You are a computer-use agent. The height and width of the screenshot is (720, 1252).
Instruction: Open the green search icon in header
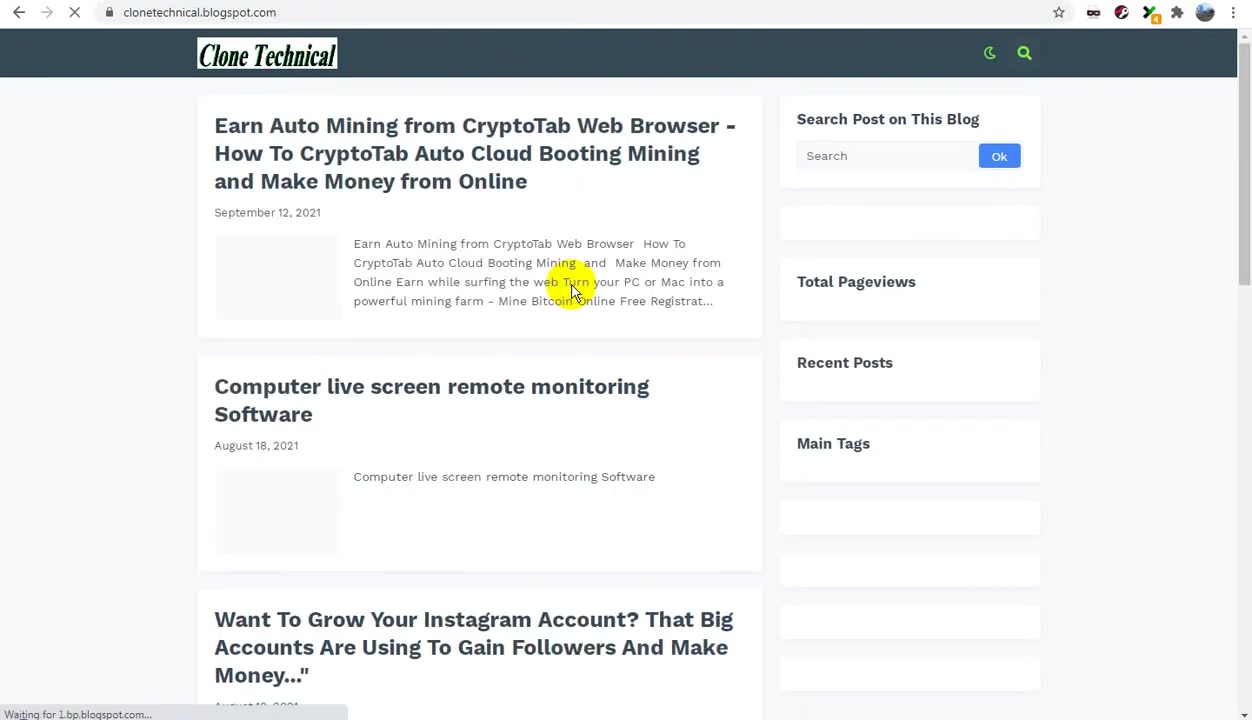1024,53
